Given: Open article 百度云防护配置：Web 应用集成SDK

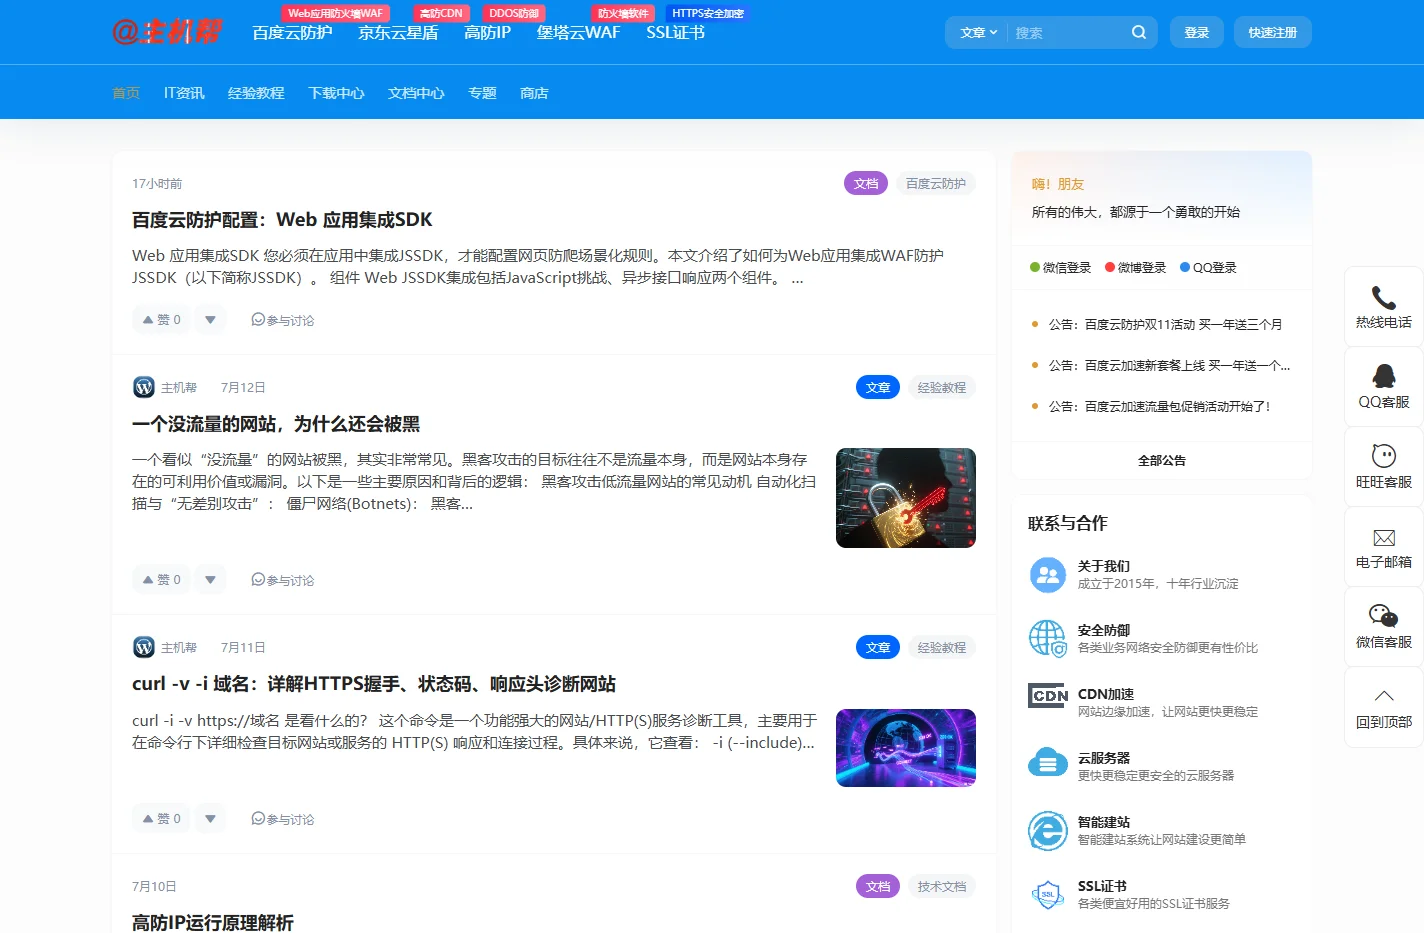Looking at the screenshot, I should [282, 220].
